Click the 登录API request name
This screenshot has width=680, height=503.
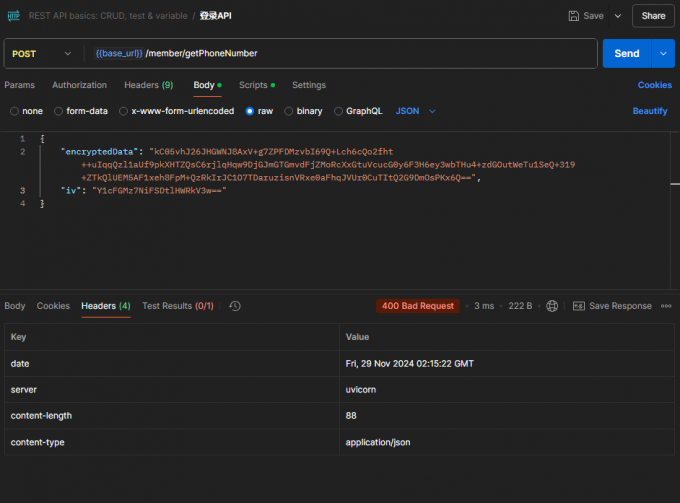coord(216,16)
